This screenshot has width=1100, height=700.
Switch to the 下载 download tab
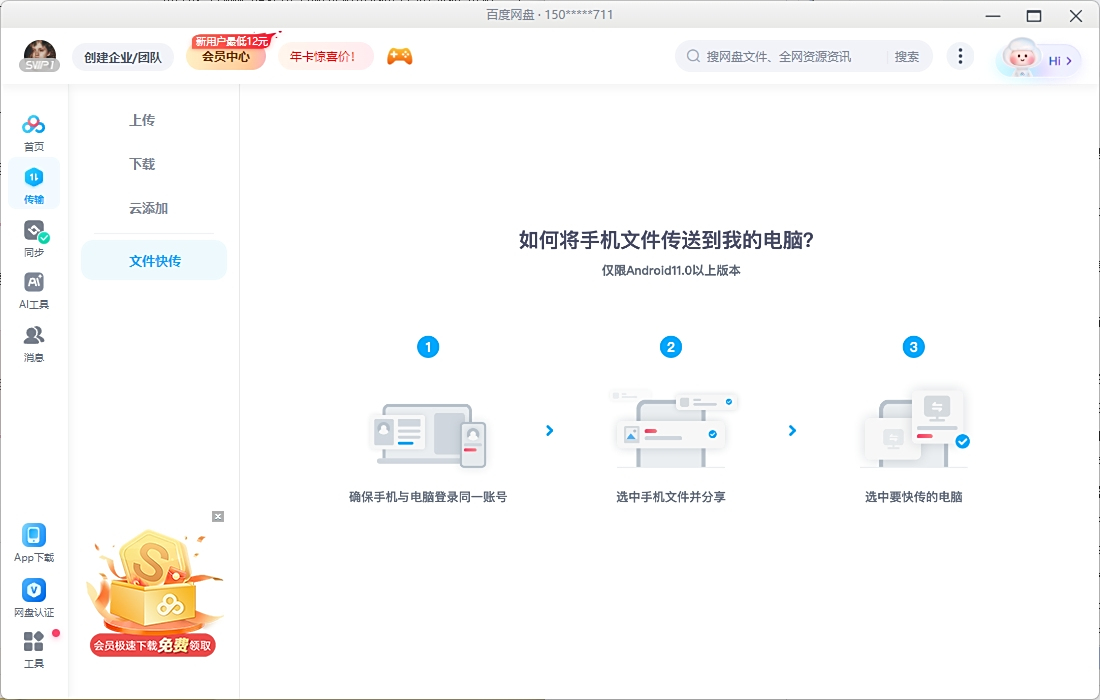(141, 163)
